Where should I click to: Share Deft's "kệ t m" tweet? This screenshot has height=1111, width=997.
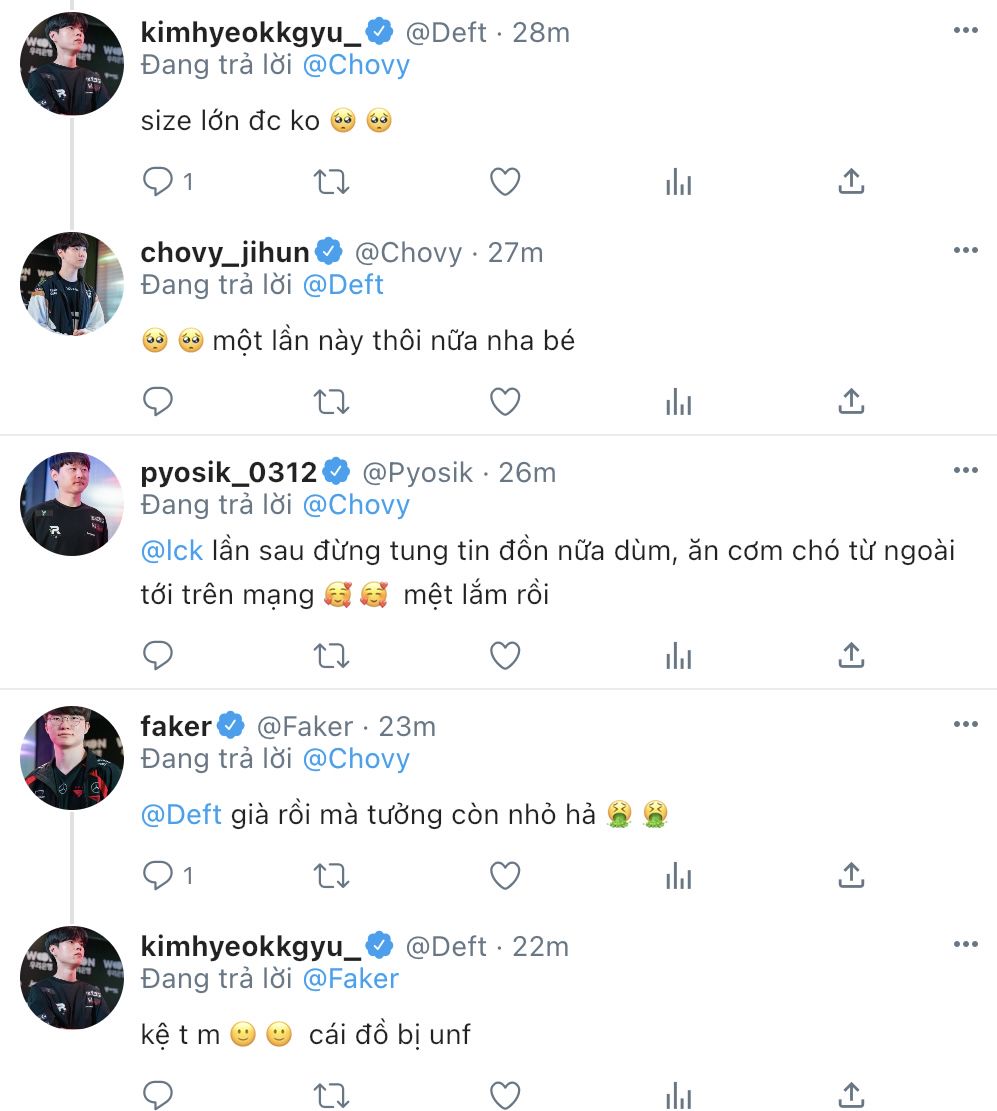(x=850, y=1094)
